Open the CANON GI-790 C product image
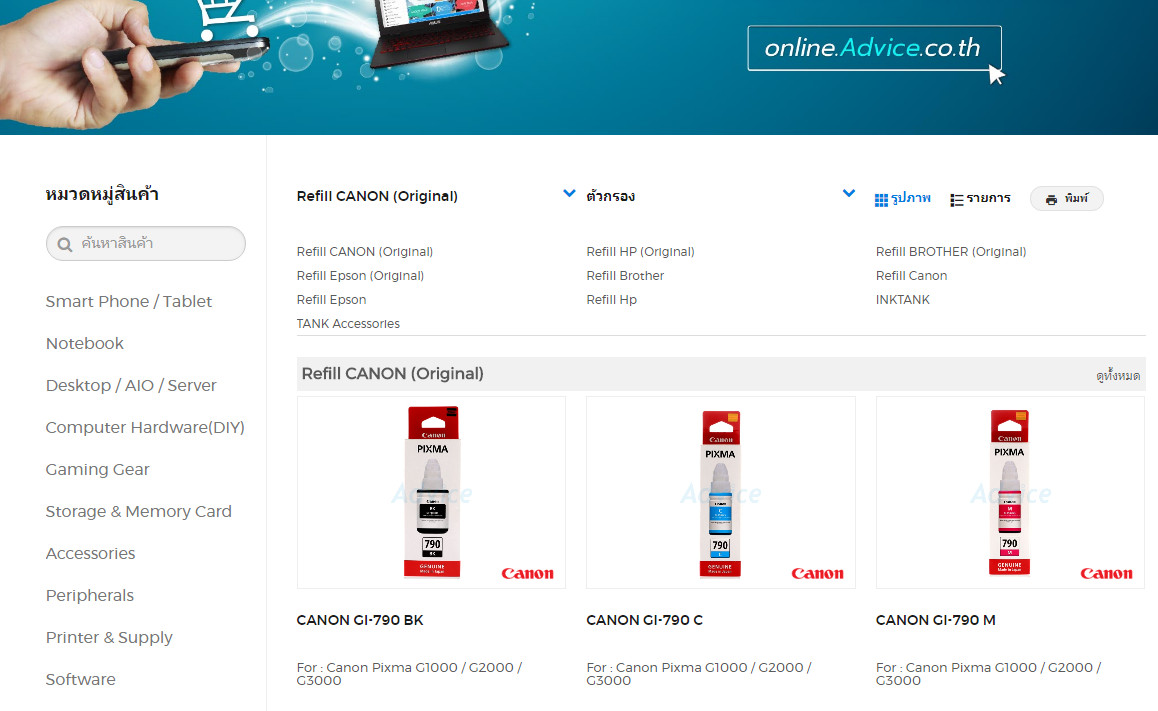The image size is (1158, 711). [x=721, y=492]
